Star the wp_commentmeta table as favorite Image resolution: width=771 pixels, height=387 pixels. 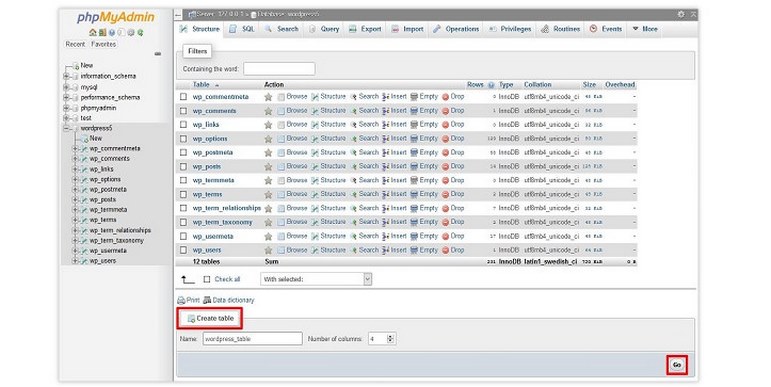pyautogui.click(x=268, y=97)
